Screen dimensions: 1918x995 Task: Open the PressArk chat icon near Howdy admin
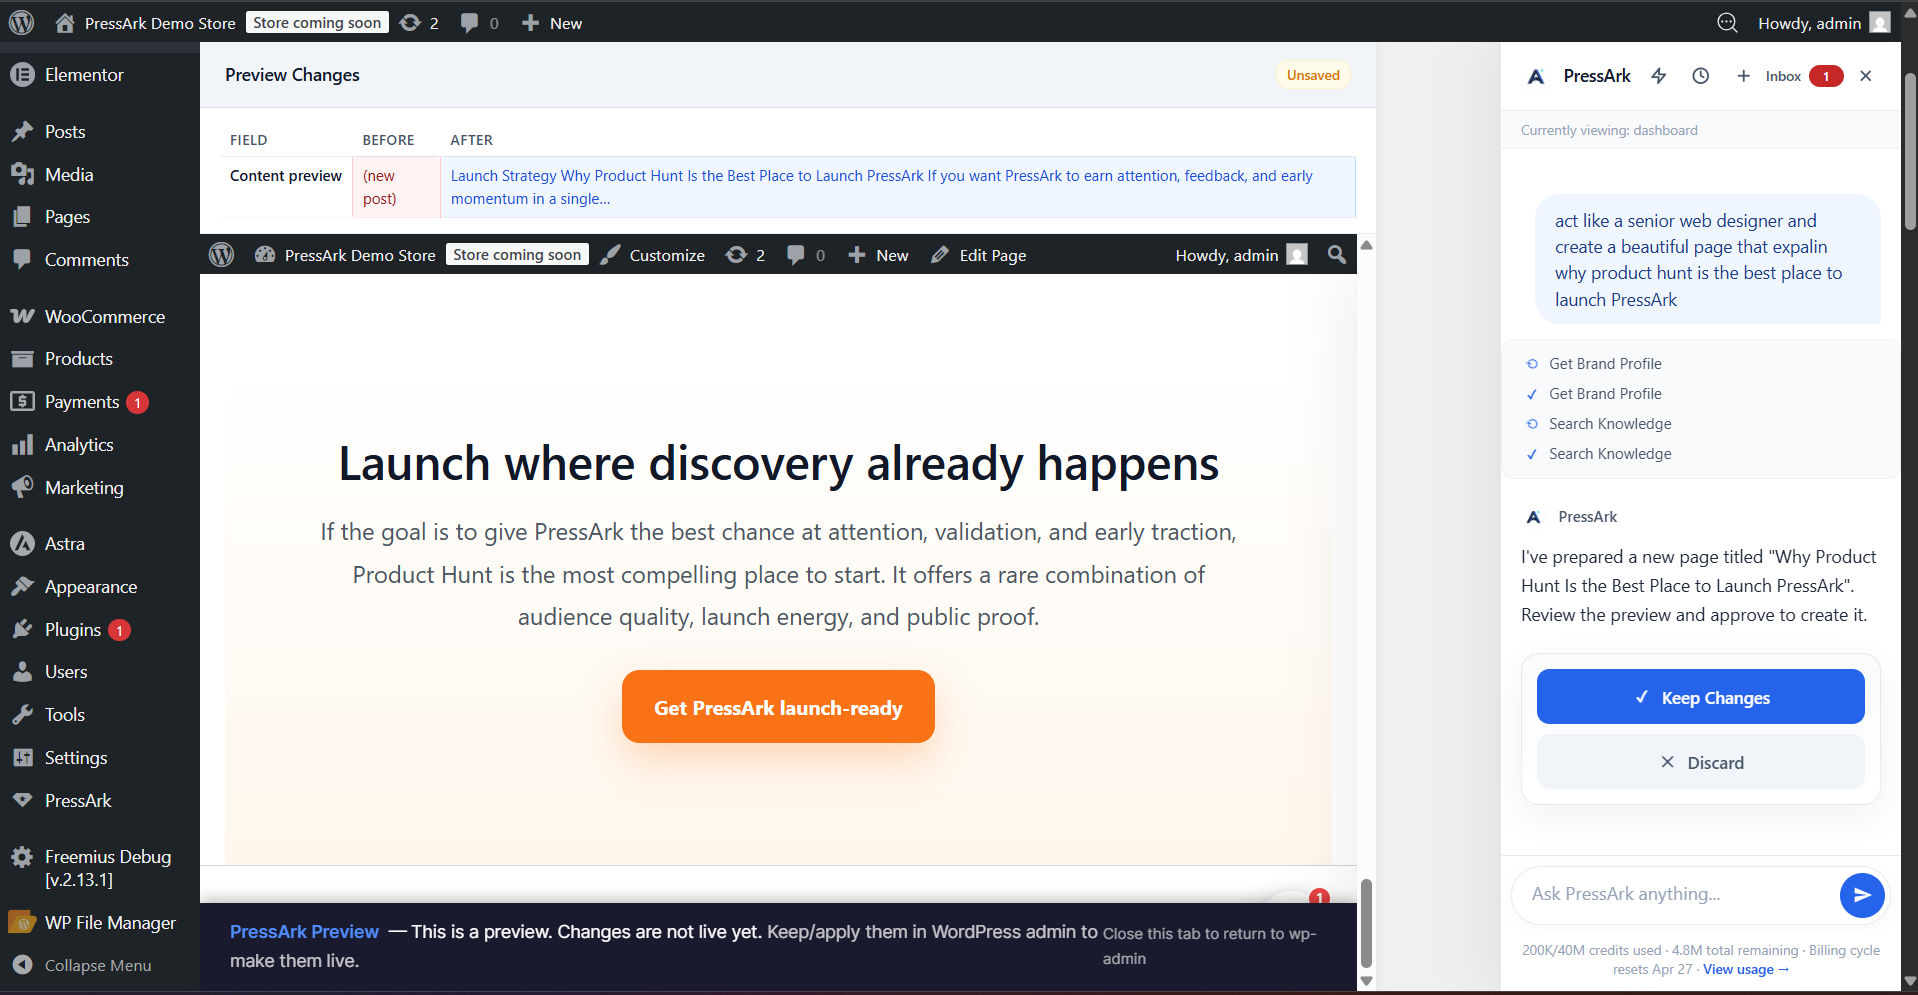click(1727, 22)
